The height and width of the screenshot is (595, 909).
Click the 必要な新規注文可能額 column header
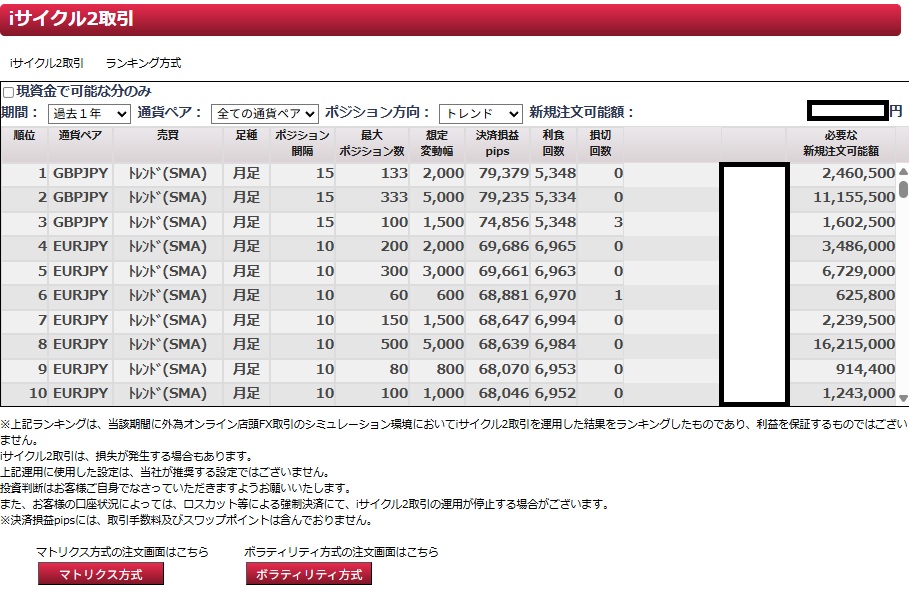tap(840, 143)
